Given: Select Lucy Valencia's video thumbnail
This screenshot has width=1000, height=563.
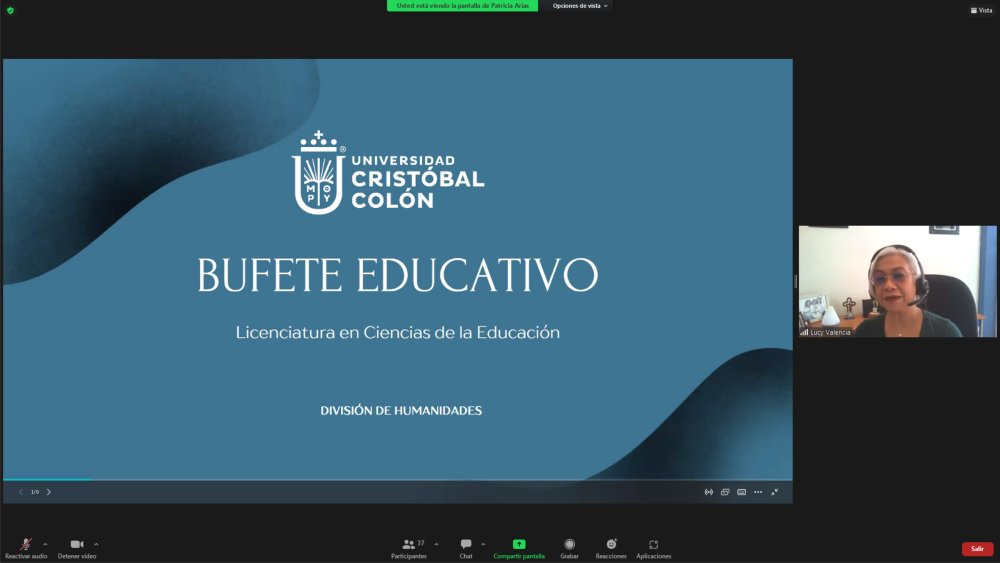Looking at the screenshot, I should pos(897,281).
